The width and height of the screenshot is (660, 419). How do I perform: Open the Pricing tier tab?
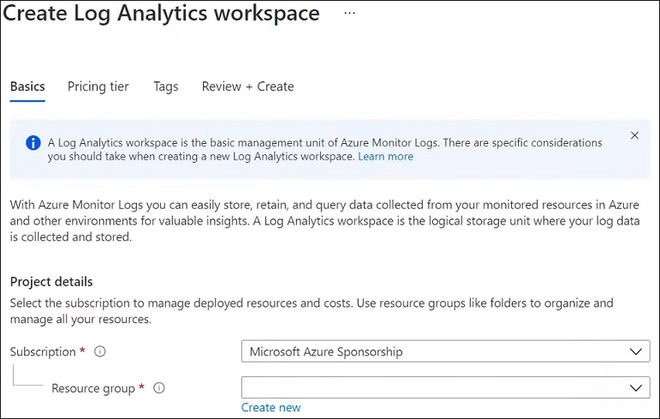(98, 86)
